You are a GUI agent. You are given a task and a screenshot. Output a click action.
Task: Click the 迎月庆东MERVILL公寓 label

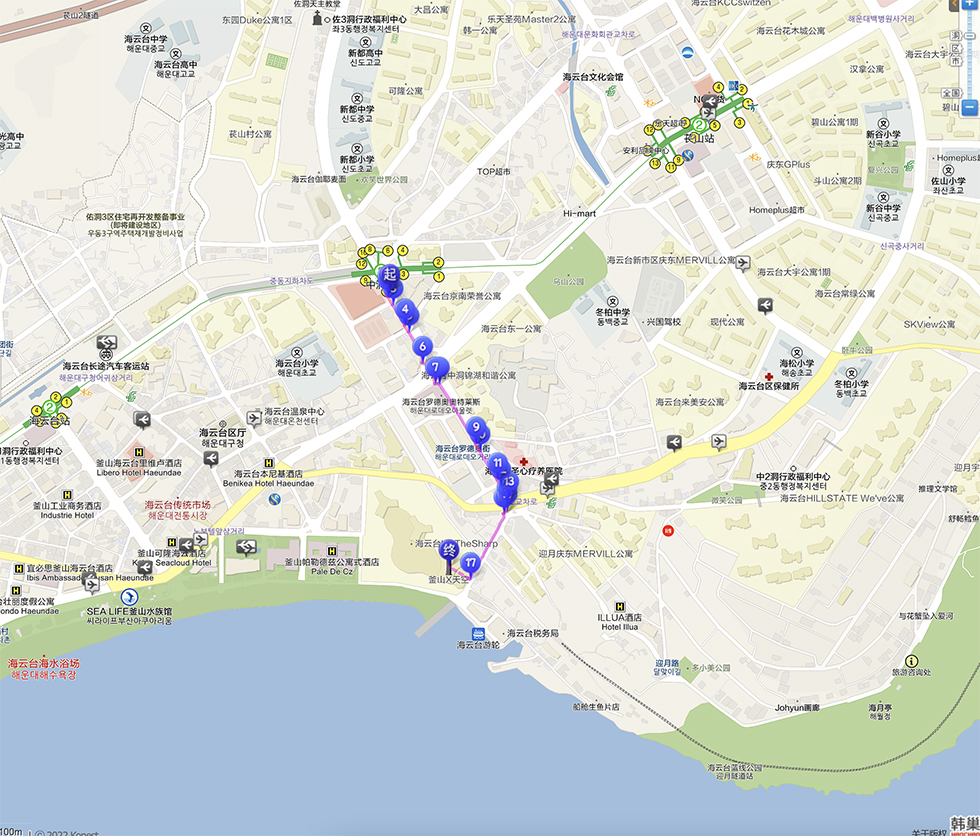(x=586, y=554)
